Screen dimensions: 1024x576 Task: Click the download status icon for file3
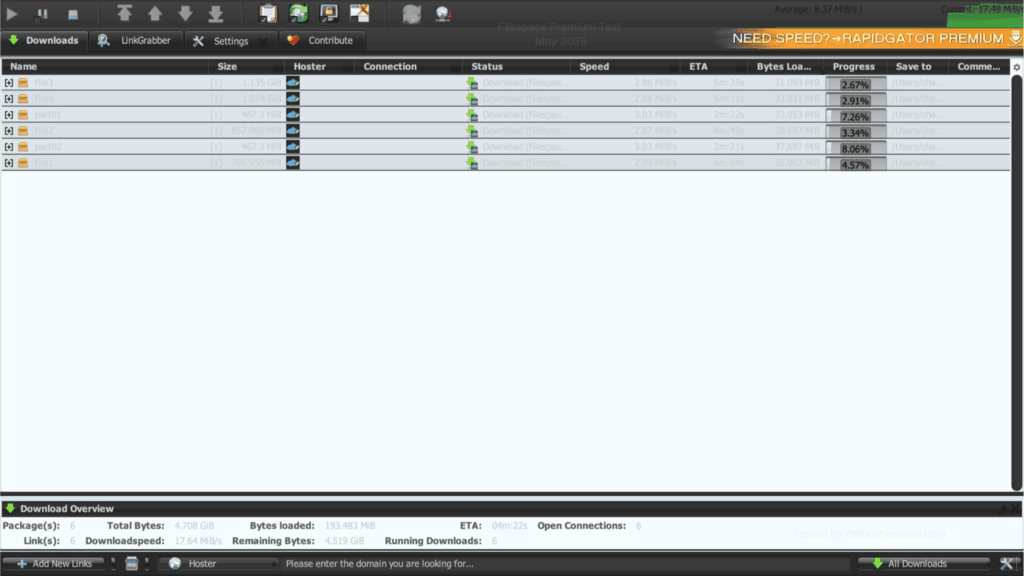click(472, 83)
